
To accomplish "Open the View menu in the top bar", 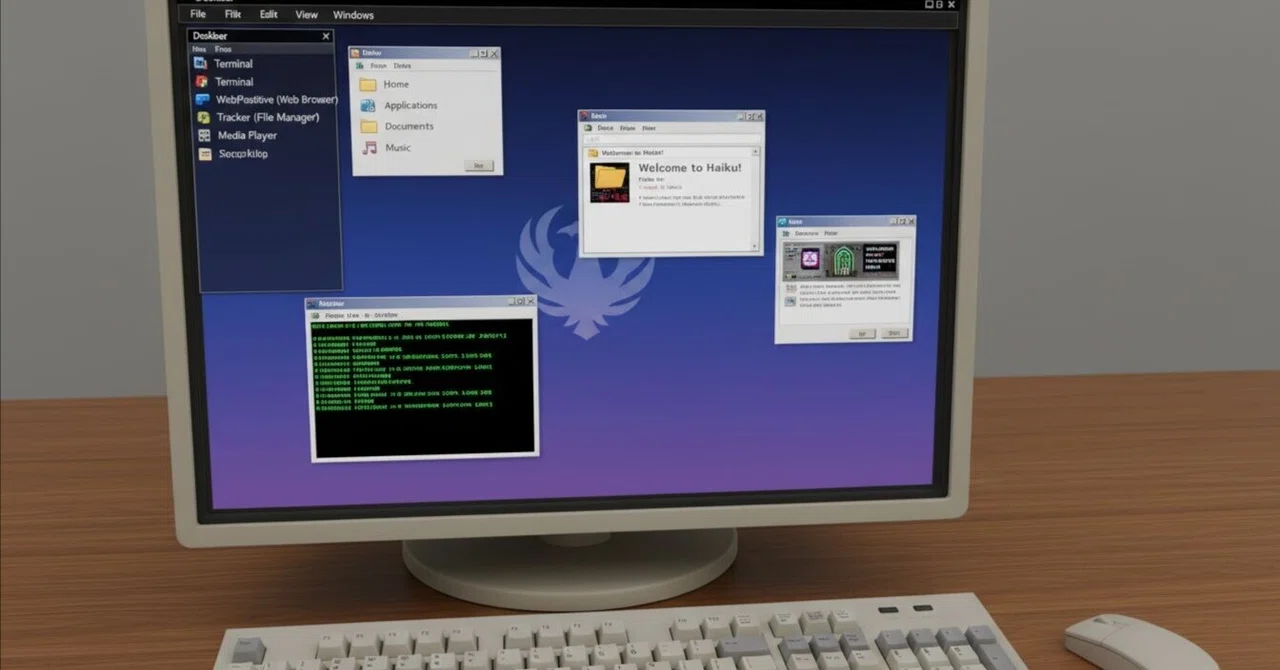I will [x=306, y=14].
